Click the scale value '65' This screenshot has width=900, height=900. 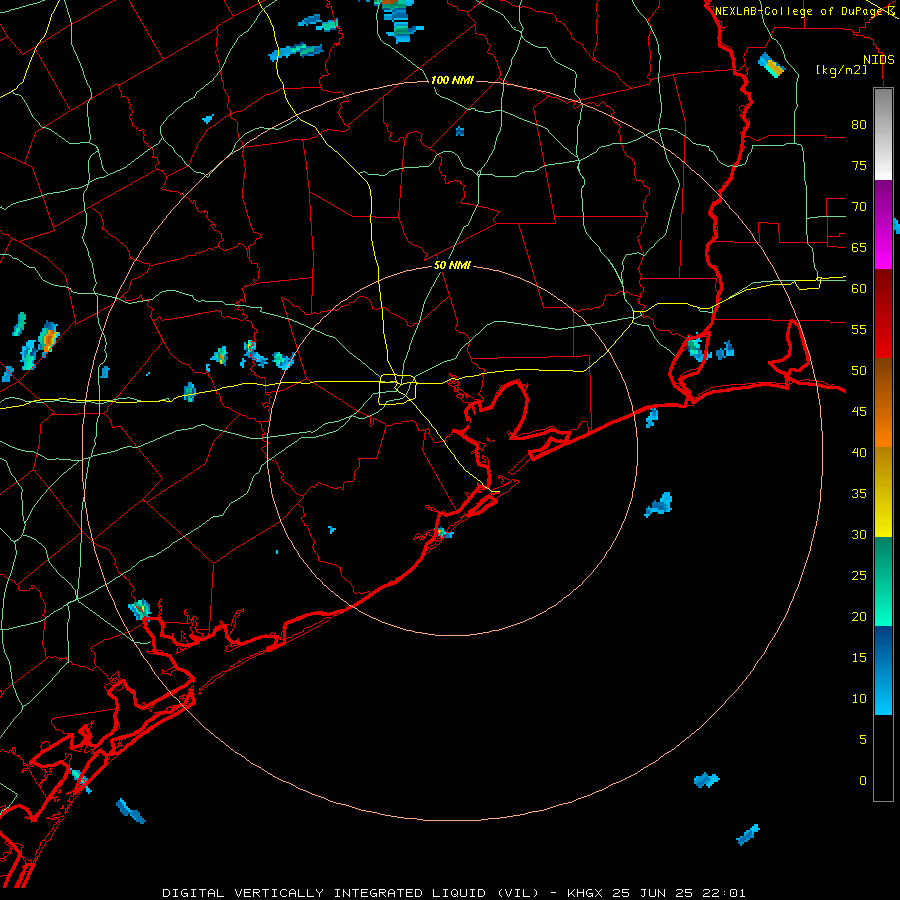pos(859,247)
